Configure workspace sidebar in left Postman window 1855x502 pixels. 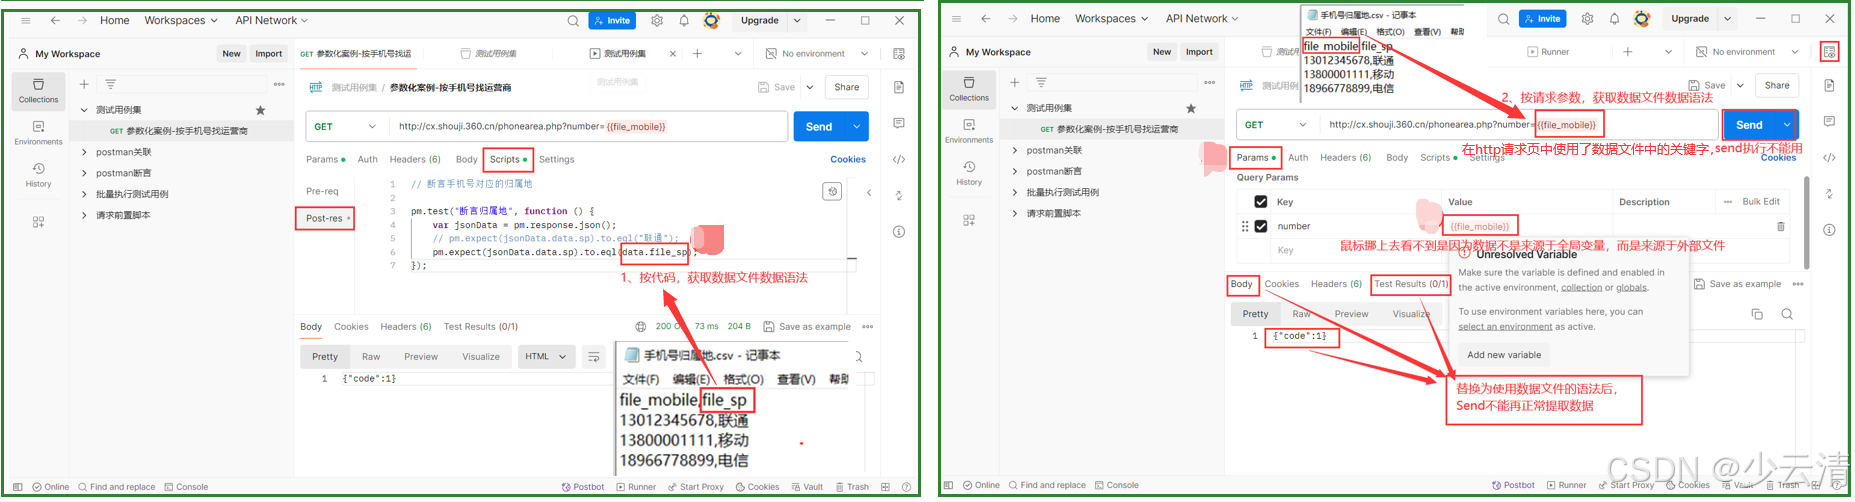[38, 222]
